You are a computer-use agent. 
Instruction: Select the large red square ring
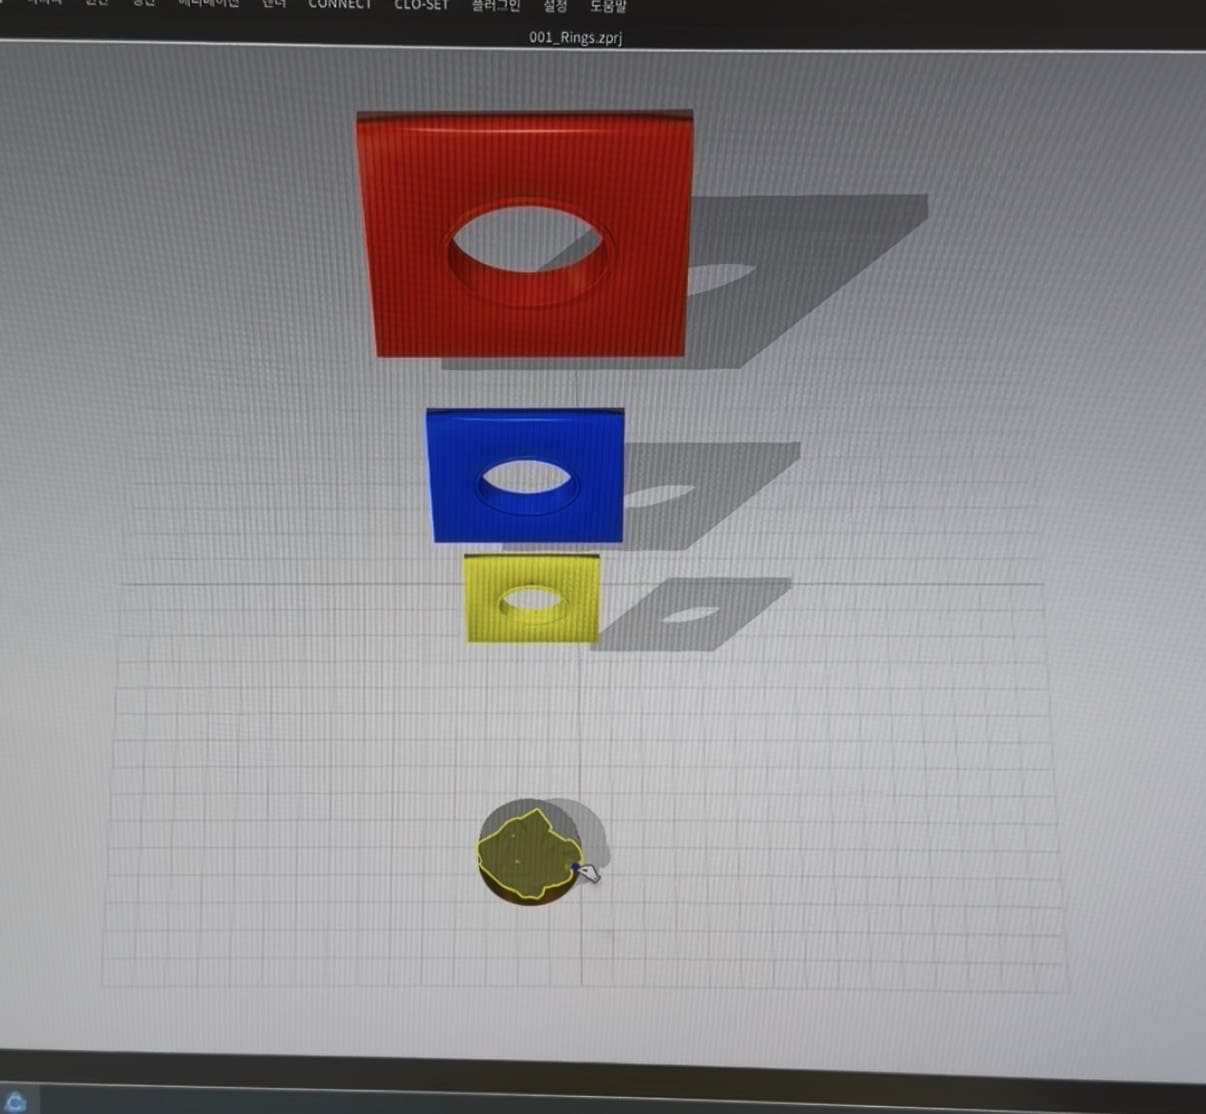point(410,300)
